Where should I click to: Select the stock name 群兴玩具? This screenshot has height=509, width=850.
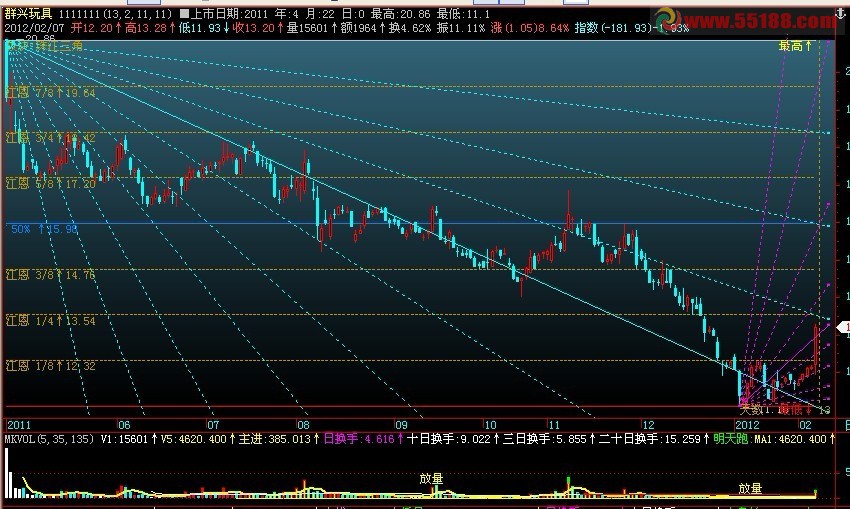29,14
